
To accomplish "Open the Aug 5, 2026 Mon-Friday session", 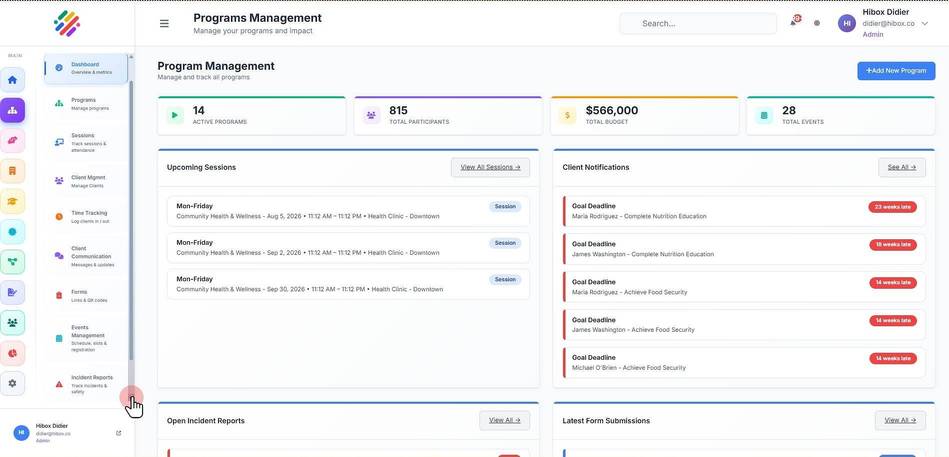I will [x=348, y=211].
